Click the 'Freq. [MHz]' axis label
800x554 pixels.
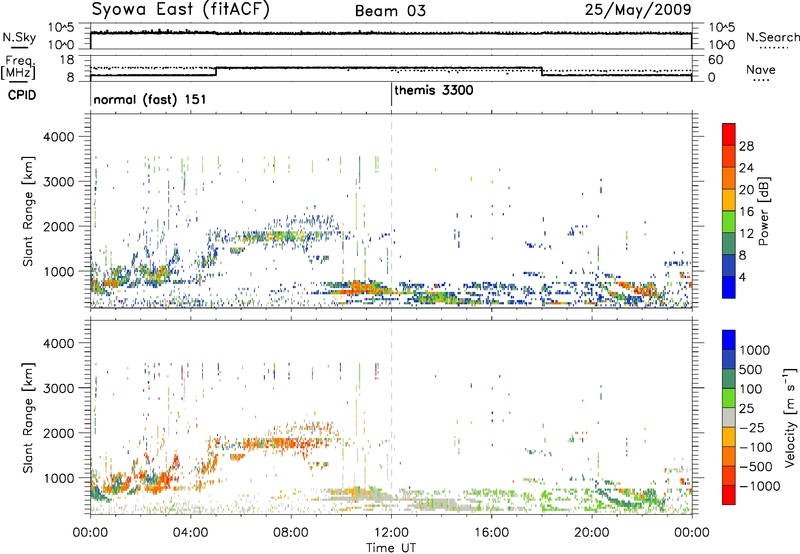19,68
